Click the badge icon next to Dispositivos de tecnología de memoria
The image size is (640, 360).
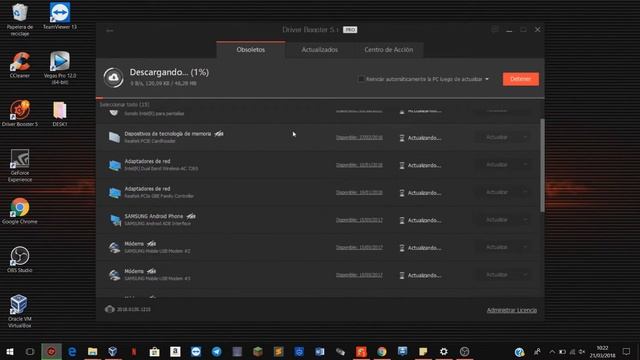point(219,133)
